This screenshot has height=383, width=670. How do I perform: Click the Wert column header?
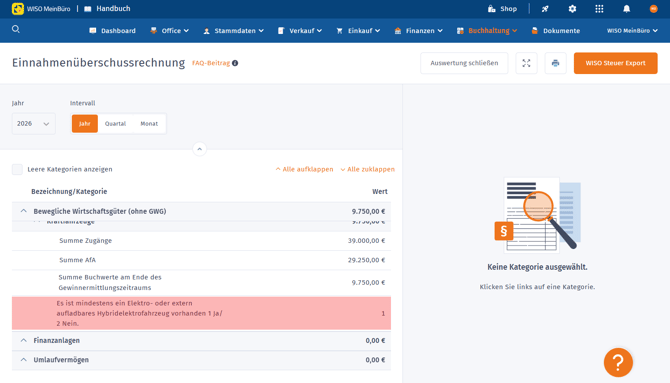(x=379, y=192)
